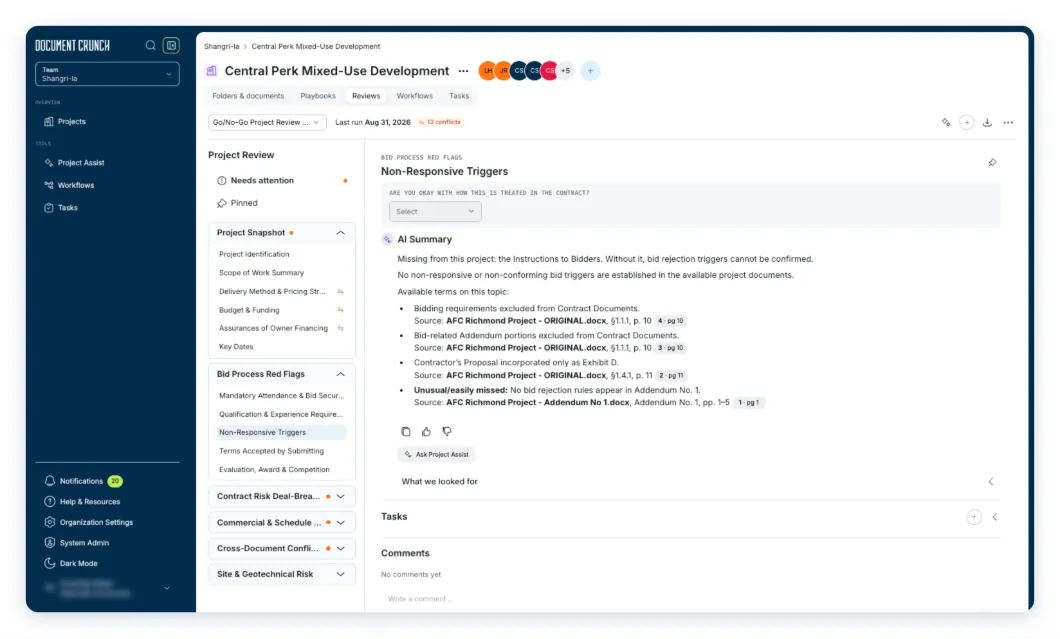Click the Project Assist icon in review toolbar
1060x639 pixels.
coord(946,122)
